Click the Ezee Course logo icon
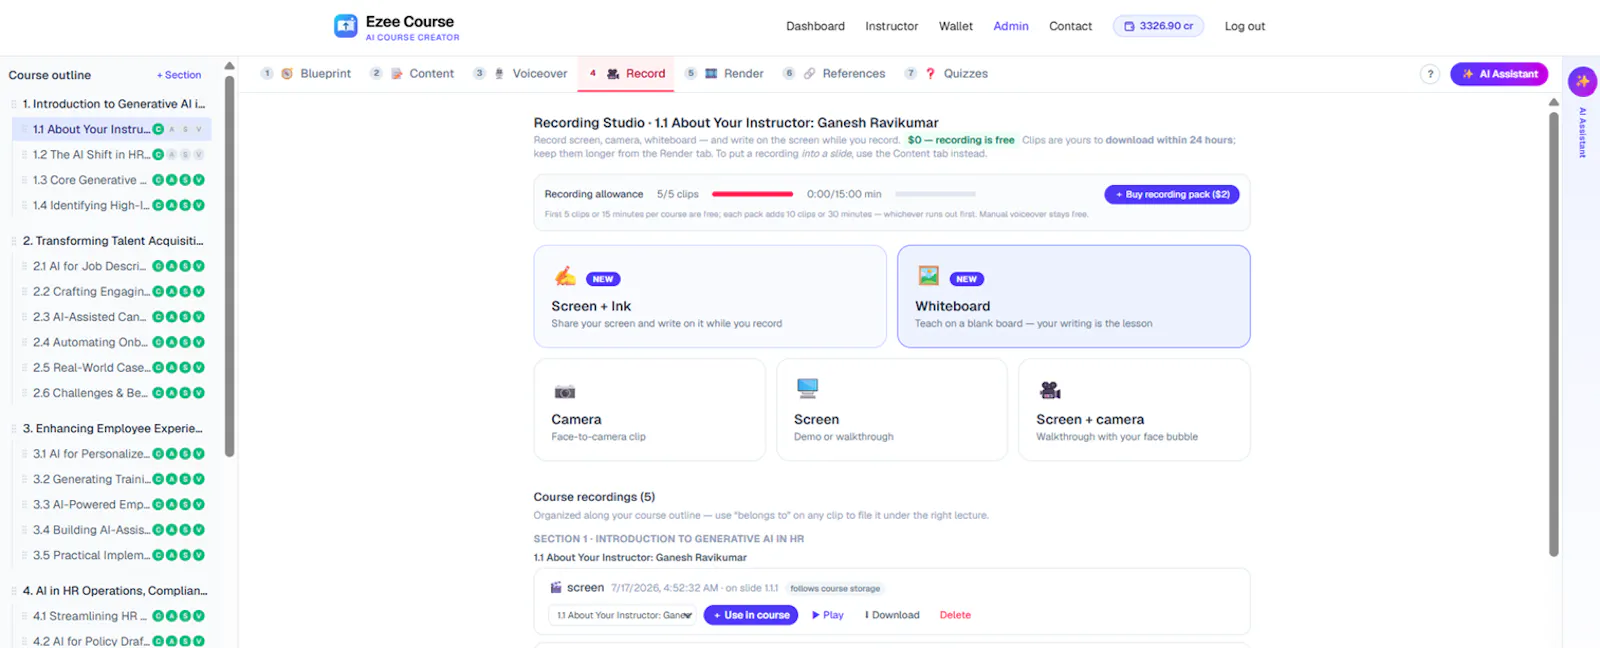The width and height of the screenshot is (1600, 648). (346, 26)
